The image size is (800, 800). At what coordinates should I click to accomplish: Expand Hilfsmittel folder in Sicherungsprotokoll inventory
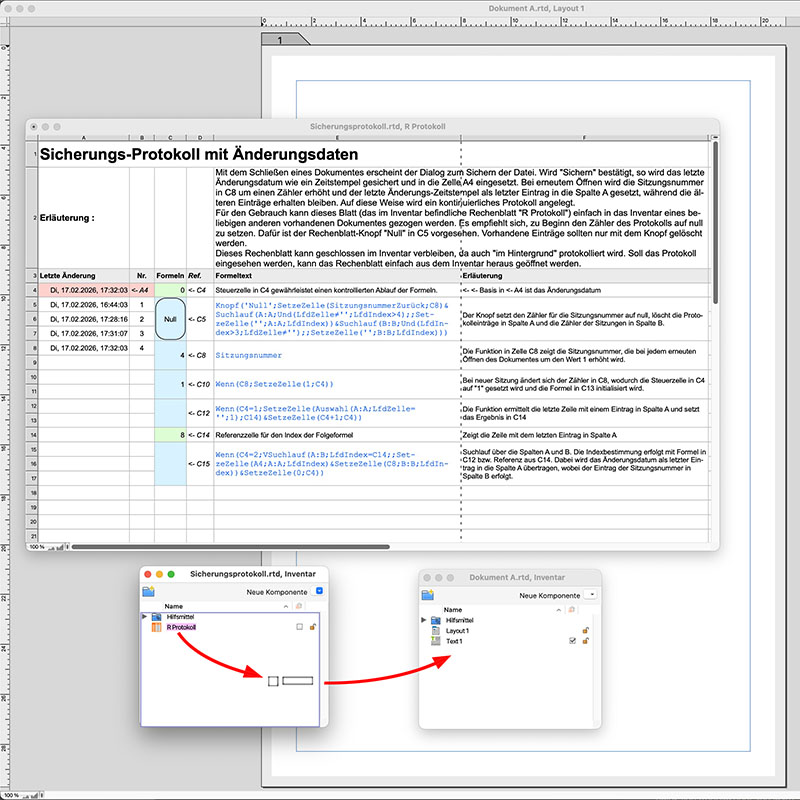coord(145,617)
